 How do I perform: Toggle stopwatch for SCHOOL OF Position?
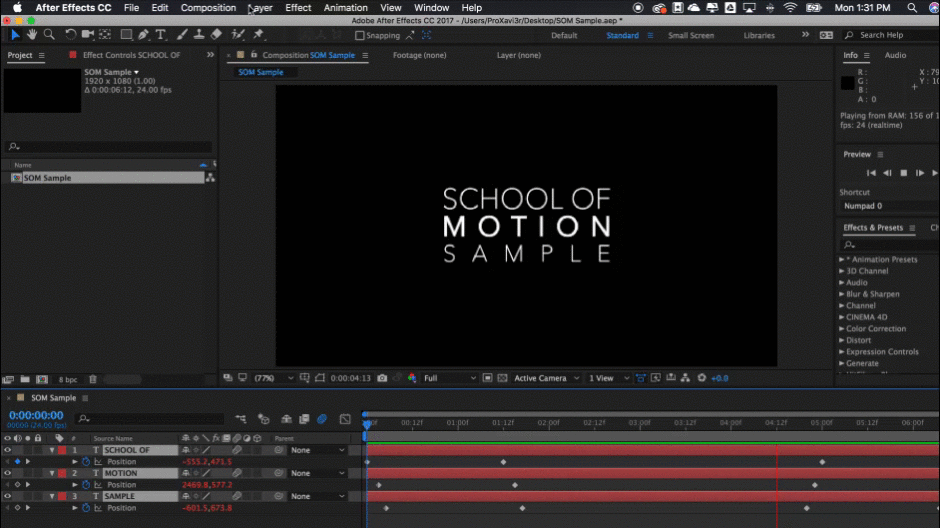[x=86, y=462]
